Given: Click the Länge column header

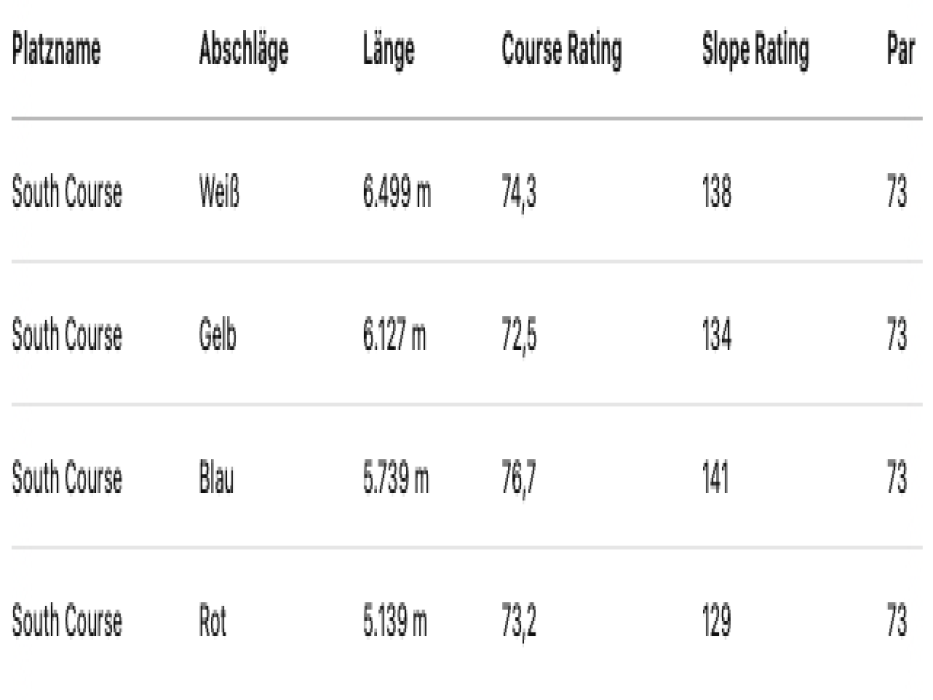Looking at the screenshot, I should point(389,51).
